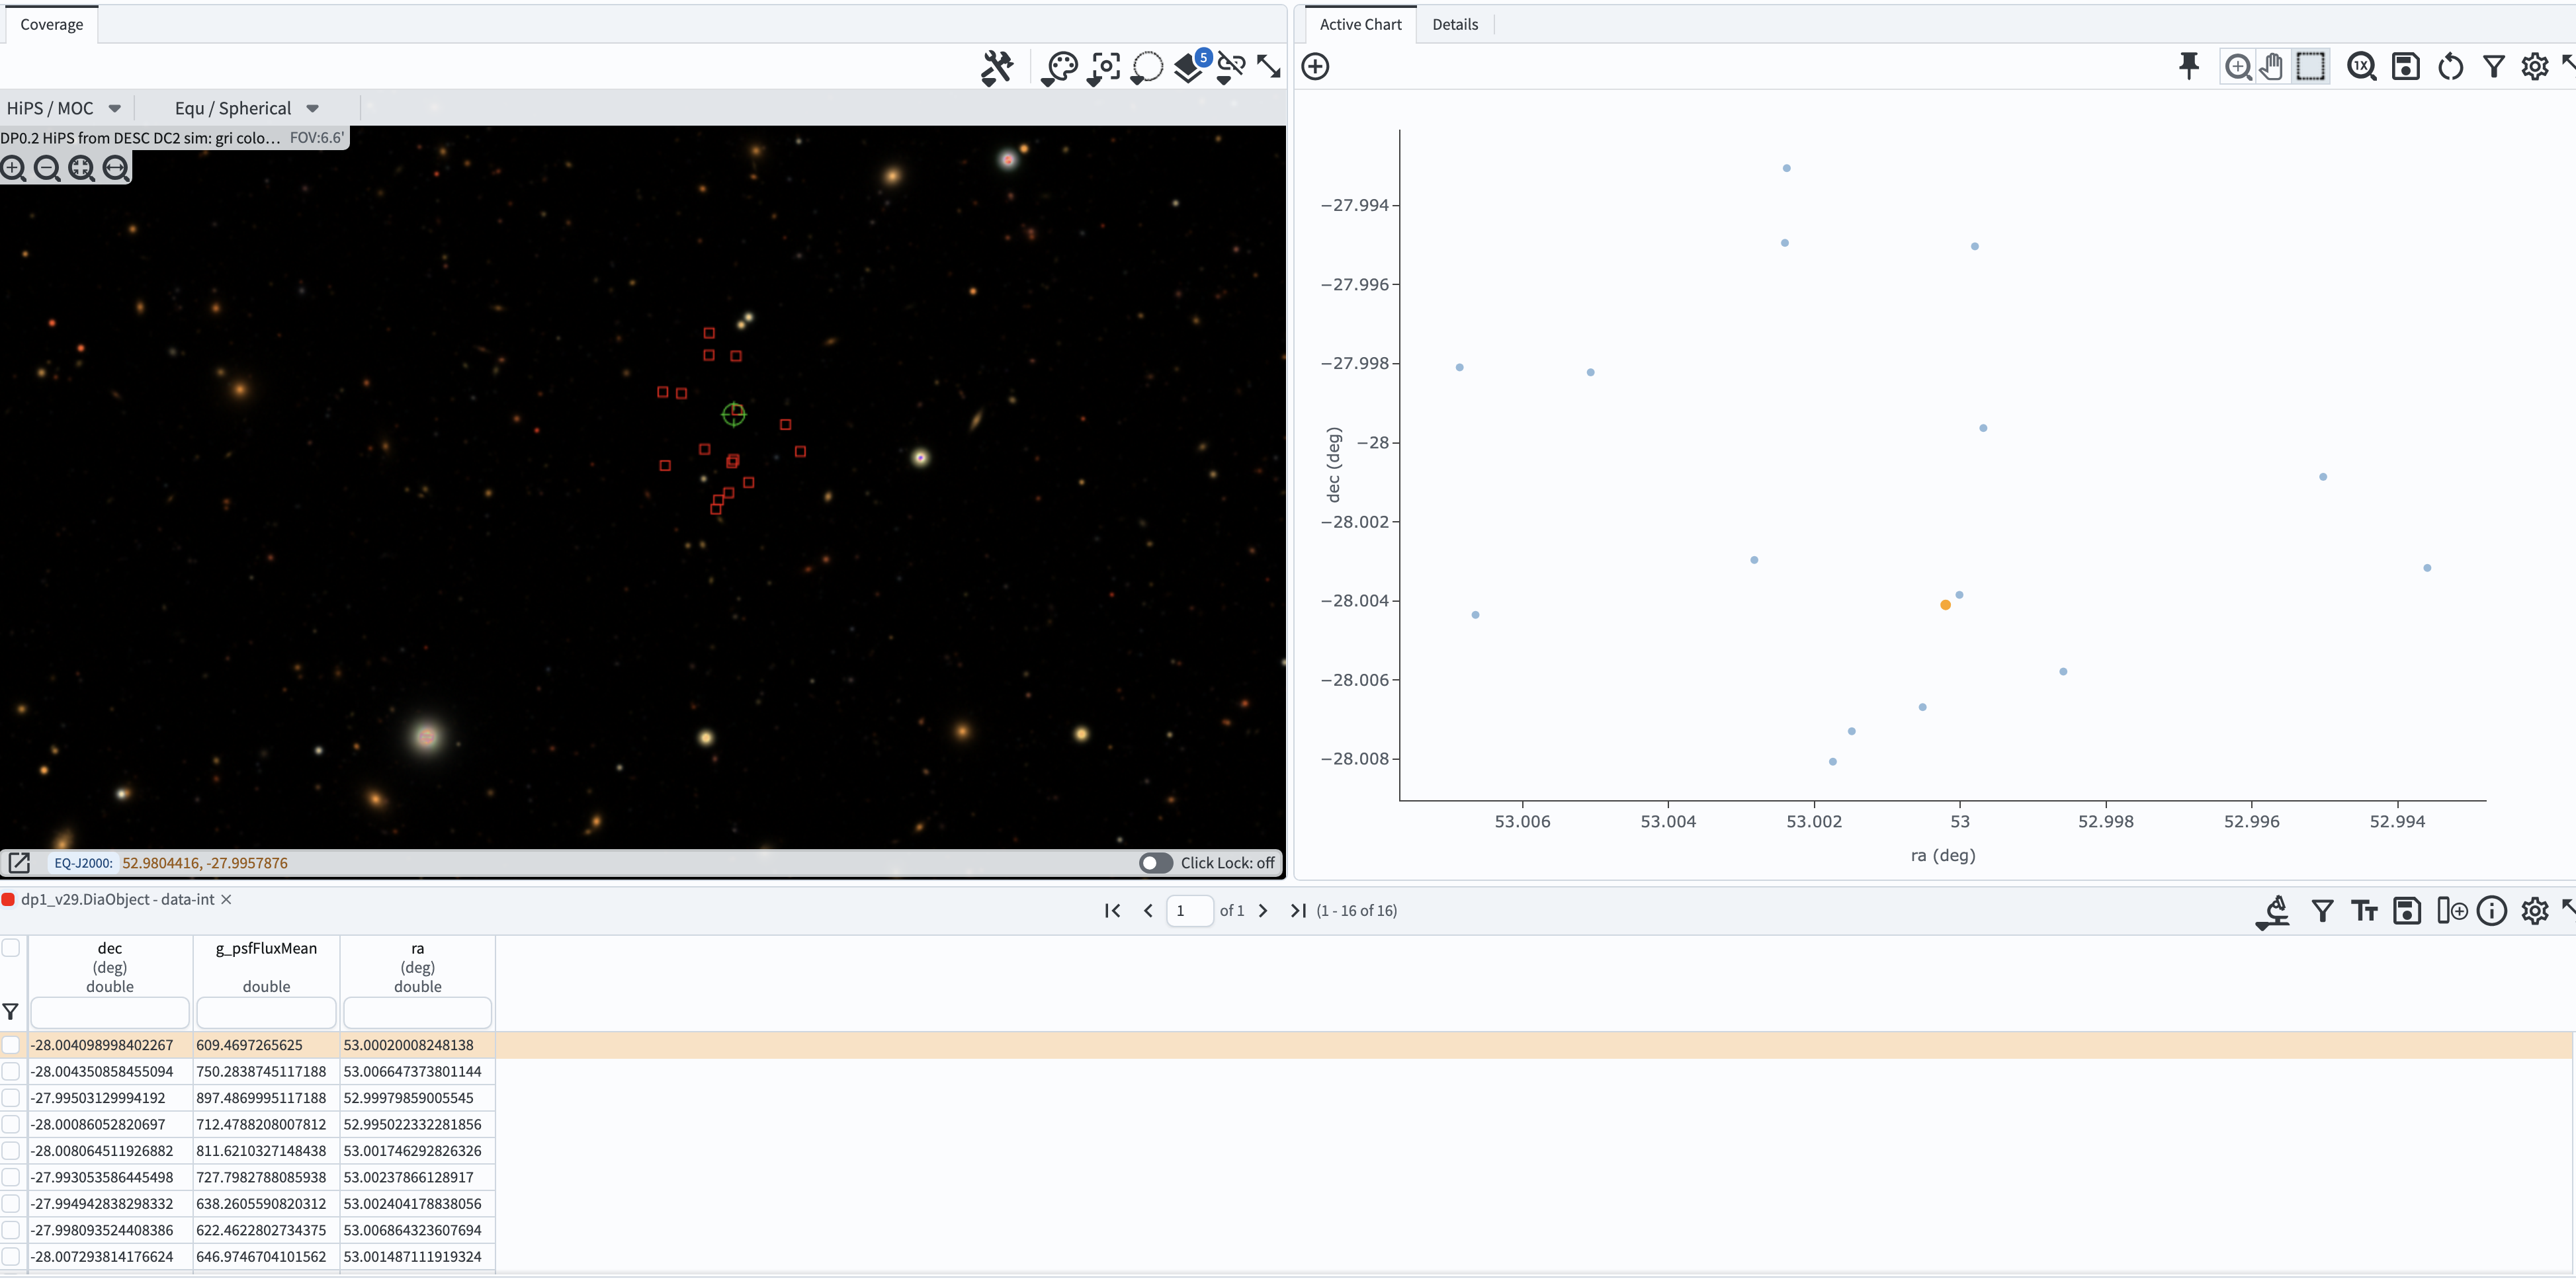2576x1279 pixels.
Task: Select the Coverage tab
Action: [x=51, y=24]
